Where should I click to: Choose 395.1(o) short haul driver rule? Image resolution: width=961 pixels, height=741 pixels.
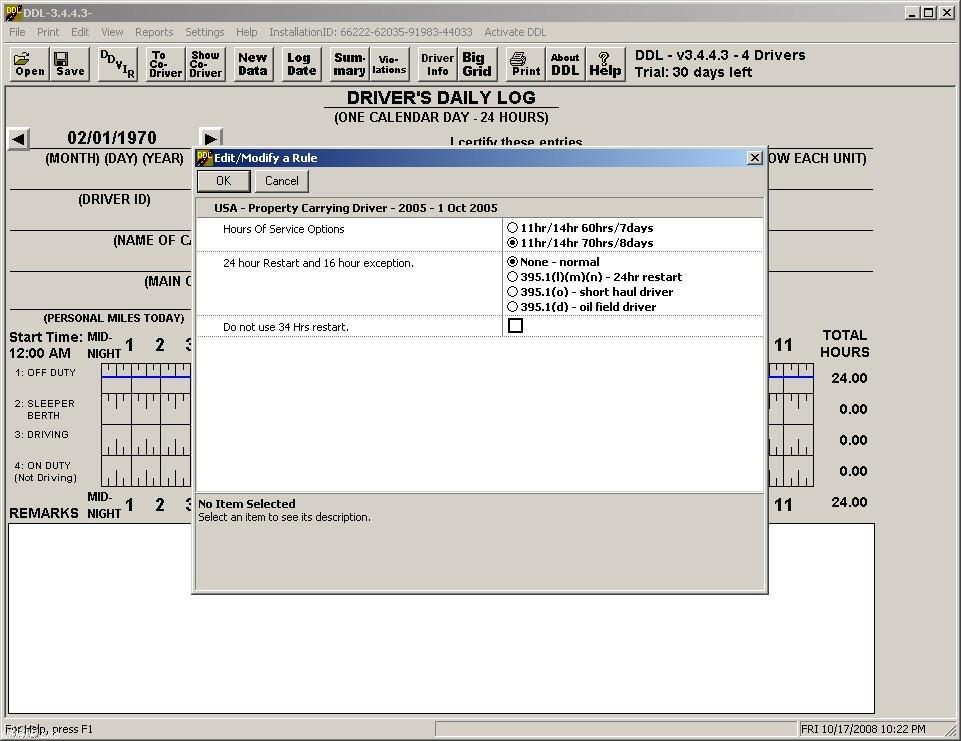coord(513,292)
